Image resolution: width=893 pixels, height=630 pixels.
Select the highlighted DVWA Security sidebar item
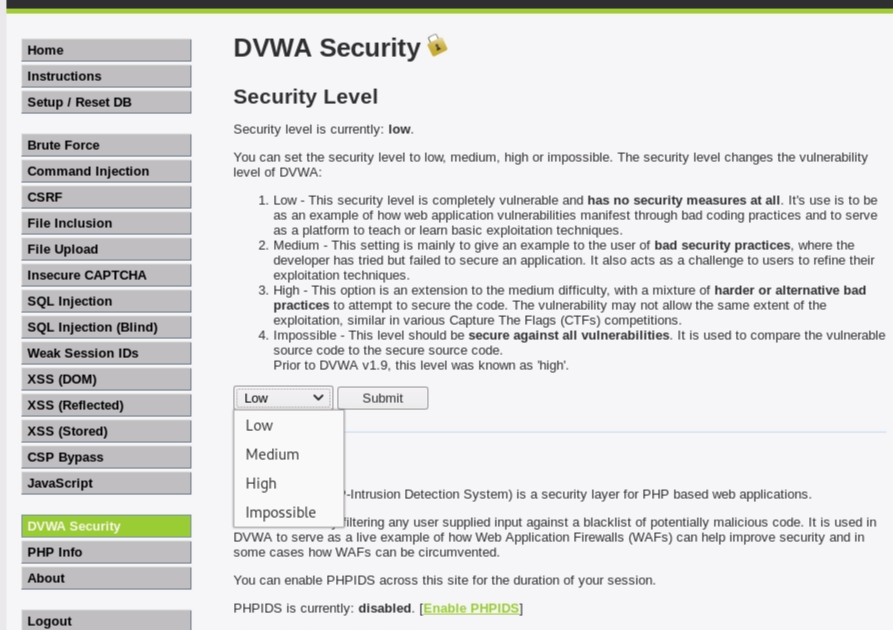coord(106,526)
